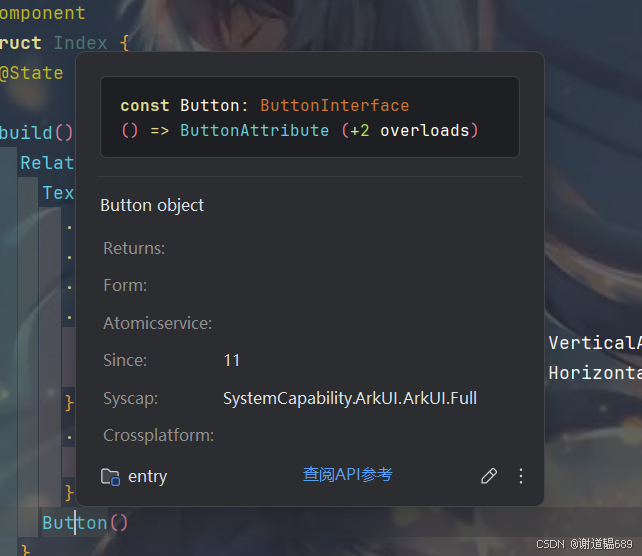Click the build() method in code

(x=36, y=132)
